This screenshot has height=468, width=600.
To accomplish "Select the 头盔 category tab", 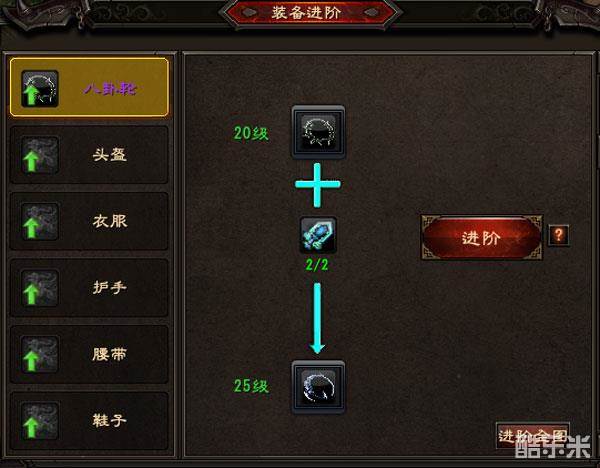I will [x=89, y=155].
